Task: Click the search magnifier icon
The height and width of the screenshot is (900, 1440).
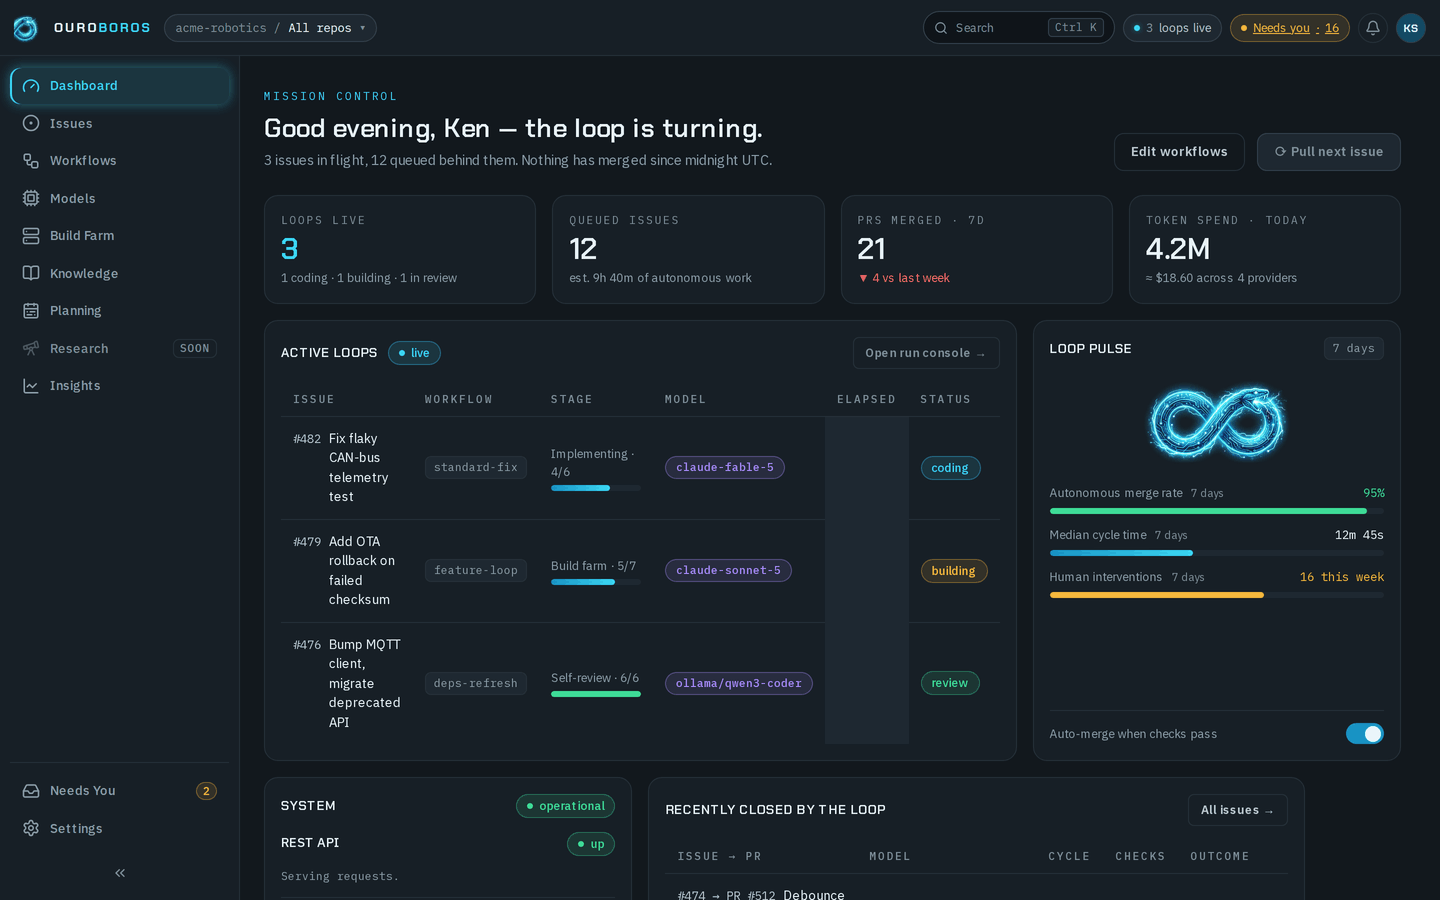Action: pos(941,28)
